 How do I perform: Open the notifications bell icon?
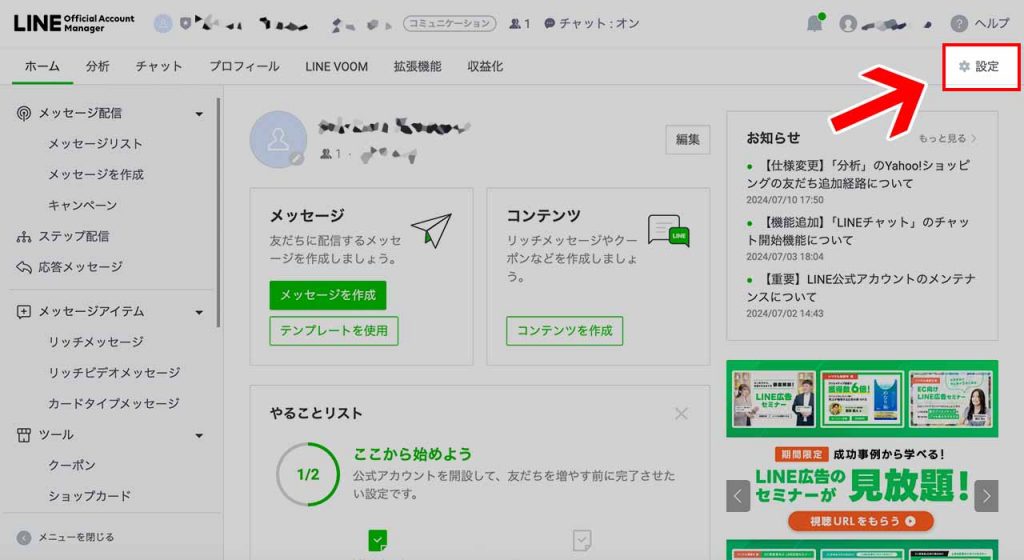(x=814, y=23)
